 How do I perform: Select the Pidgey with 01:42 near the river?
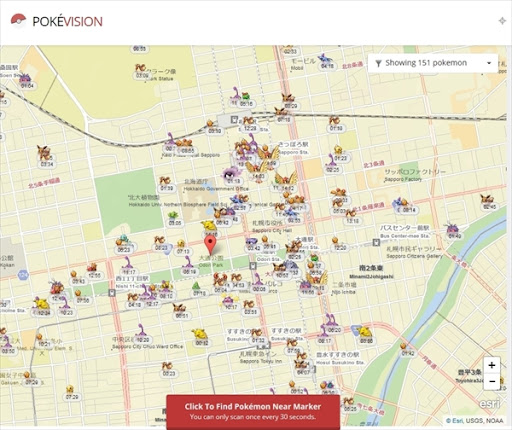(x=406, y=349)
